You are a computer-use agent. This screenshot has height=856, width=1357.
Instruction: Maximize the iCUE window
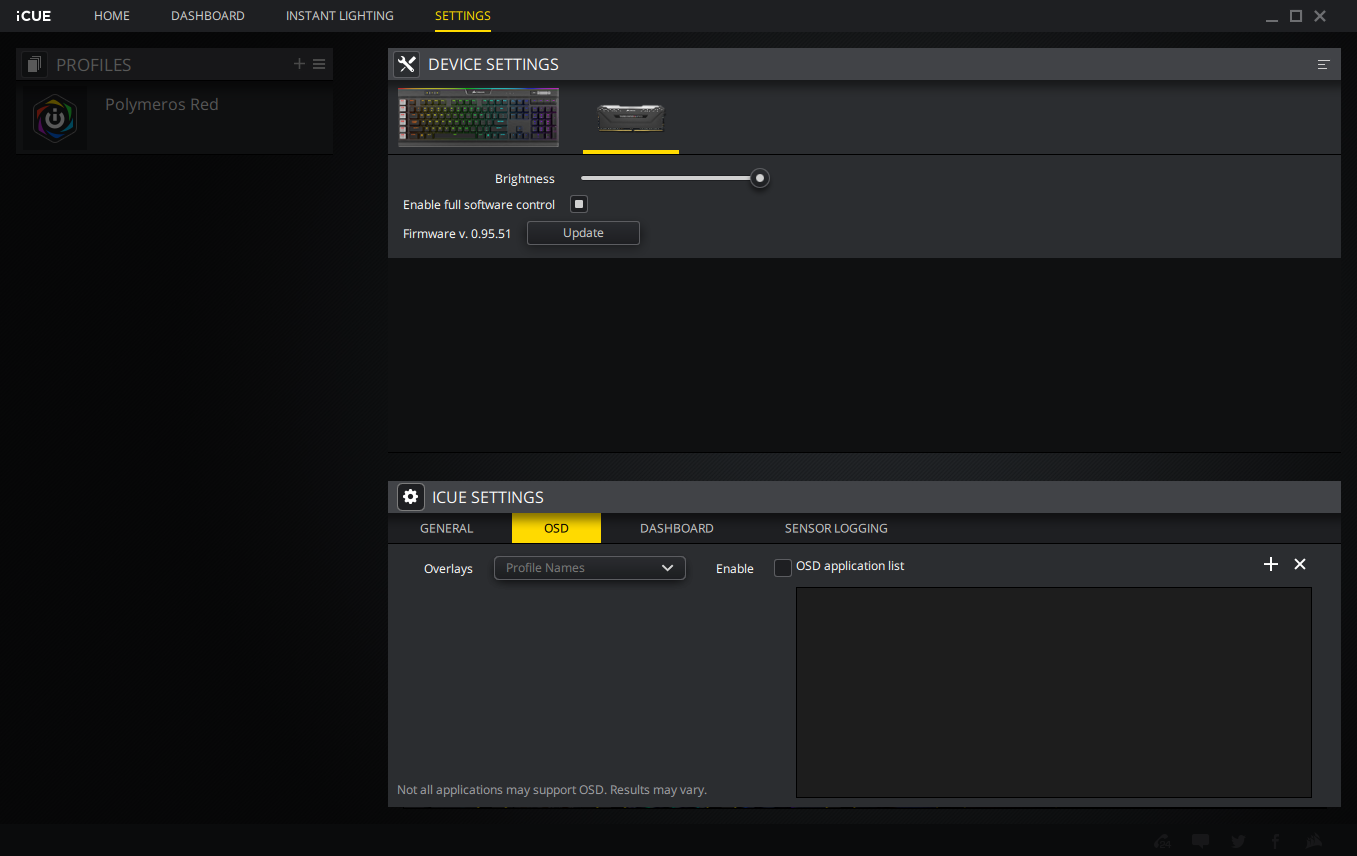[1296, 16]
